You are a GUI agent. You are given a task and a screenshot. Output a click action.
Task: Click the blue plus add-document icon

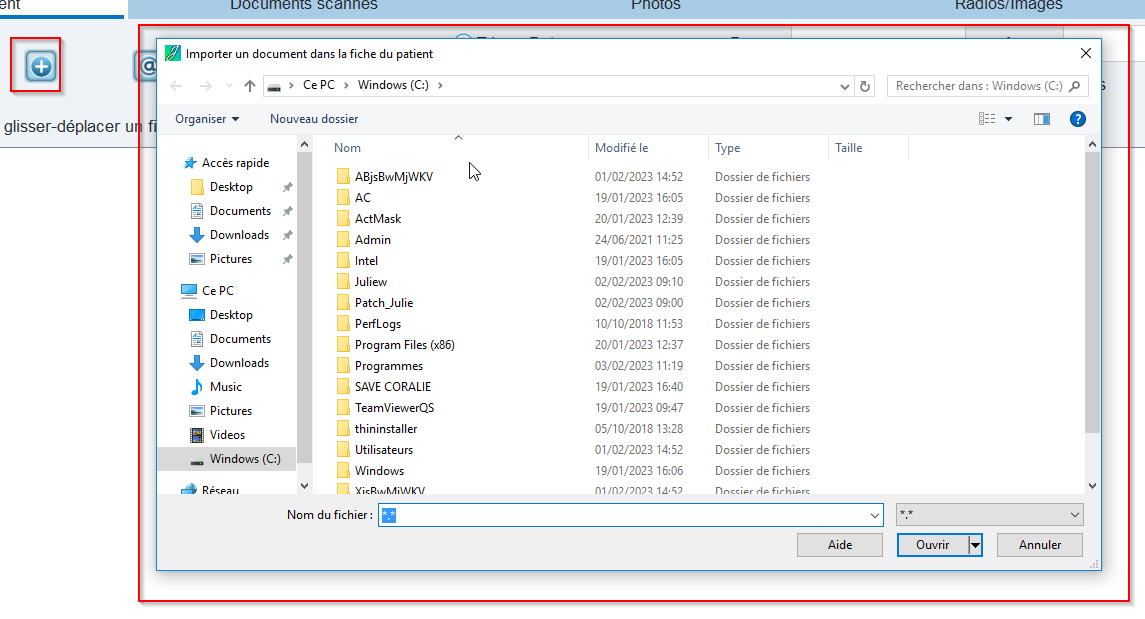41,66
